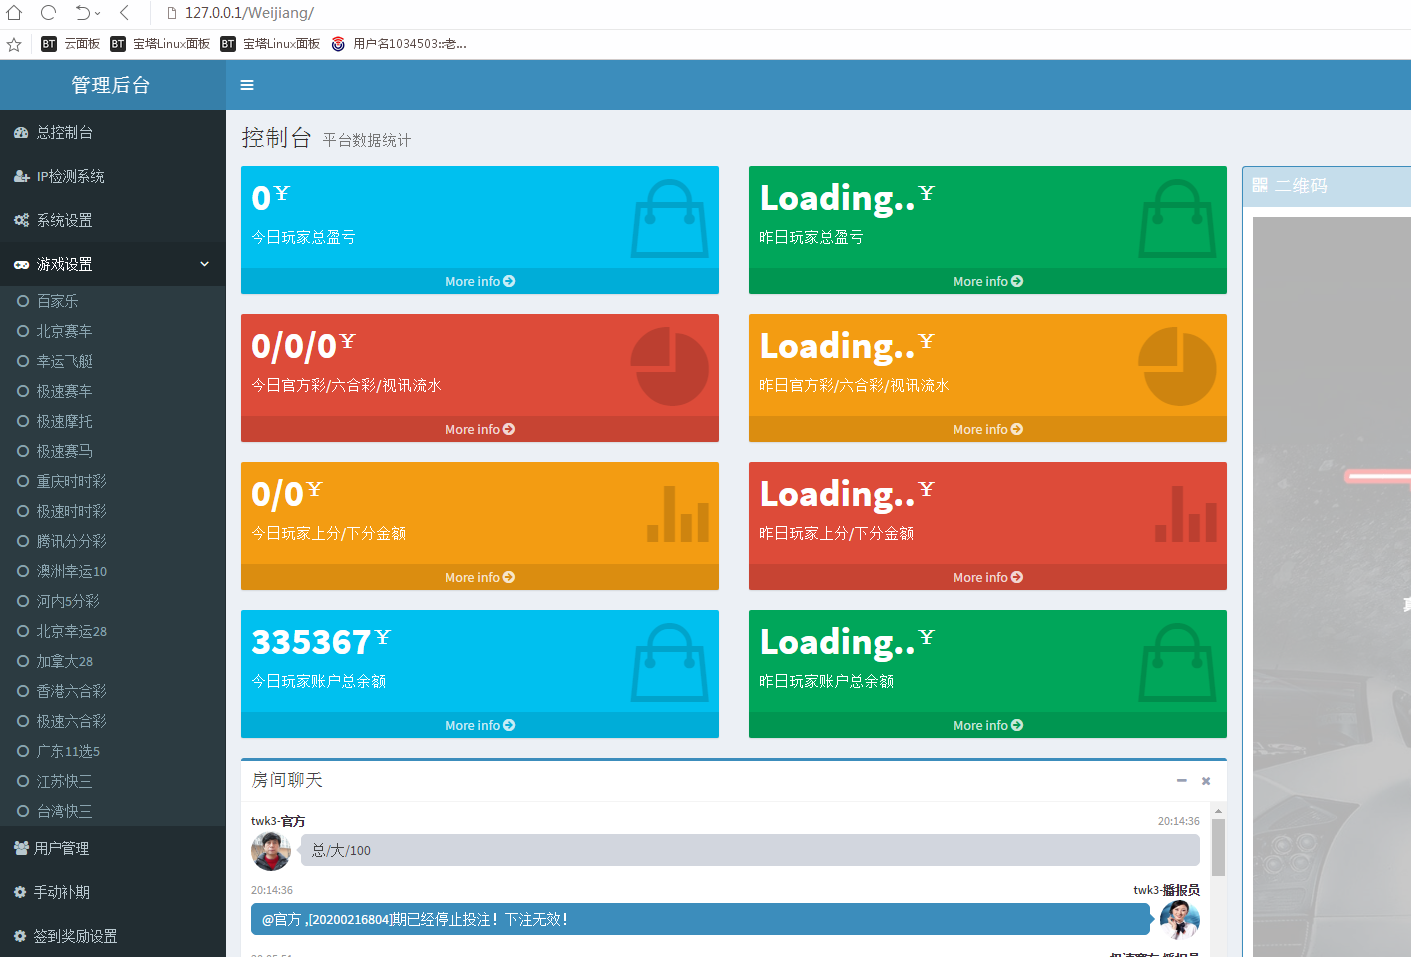
Task: Click the bookmark star icon
Action: 14,44
